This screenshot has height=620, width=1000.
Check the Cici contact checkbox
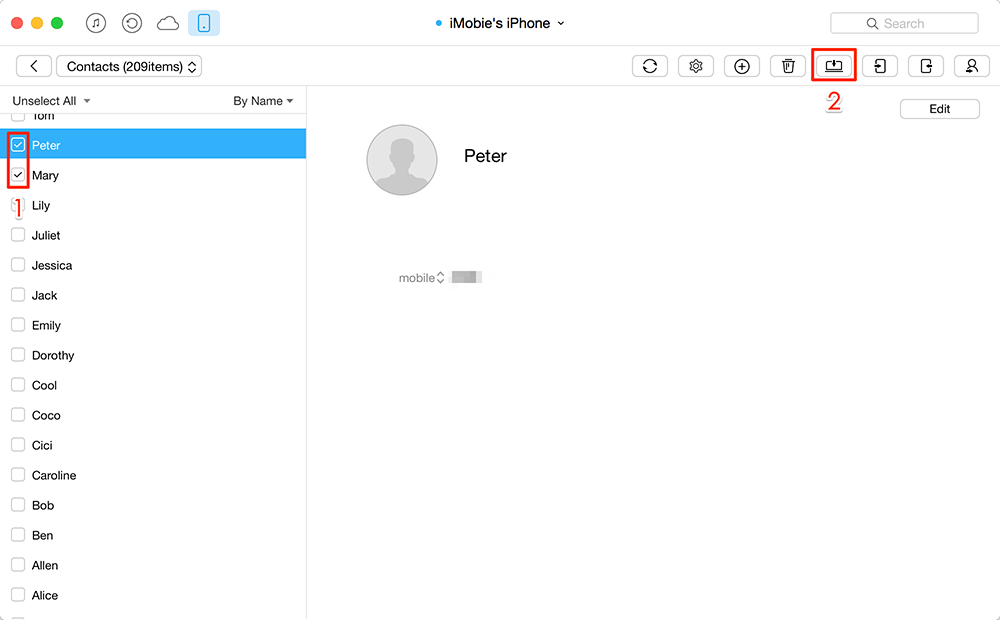tap(18, 445)
